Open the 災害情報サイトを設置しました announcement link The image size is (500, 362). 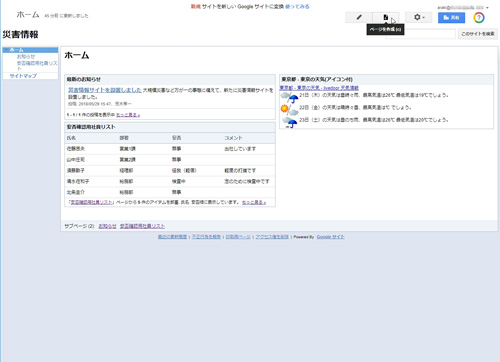coord(105,90)
